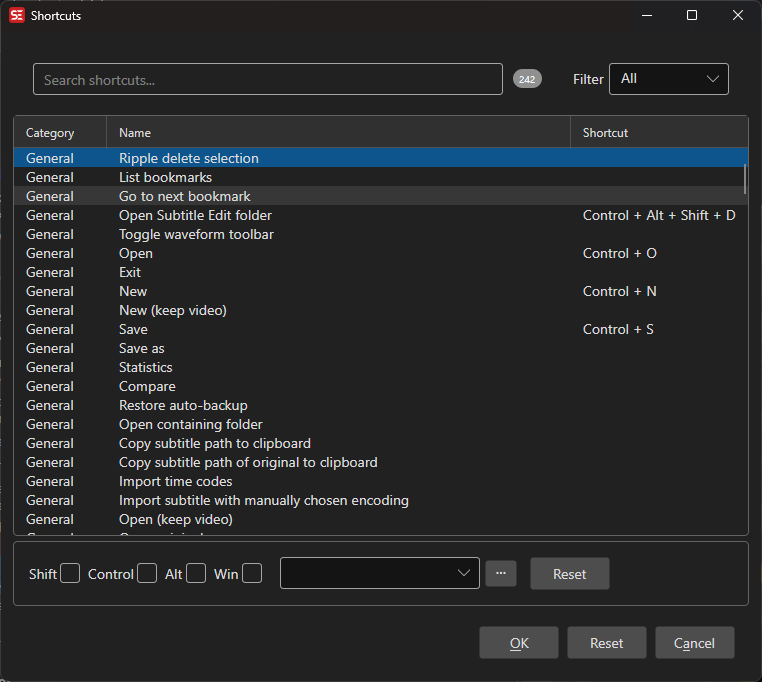Maximize the Shortcuts window
Viewport: 762px width, 682px height.
pyautogui.click(x=691, y=15)
